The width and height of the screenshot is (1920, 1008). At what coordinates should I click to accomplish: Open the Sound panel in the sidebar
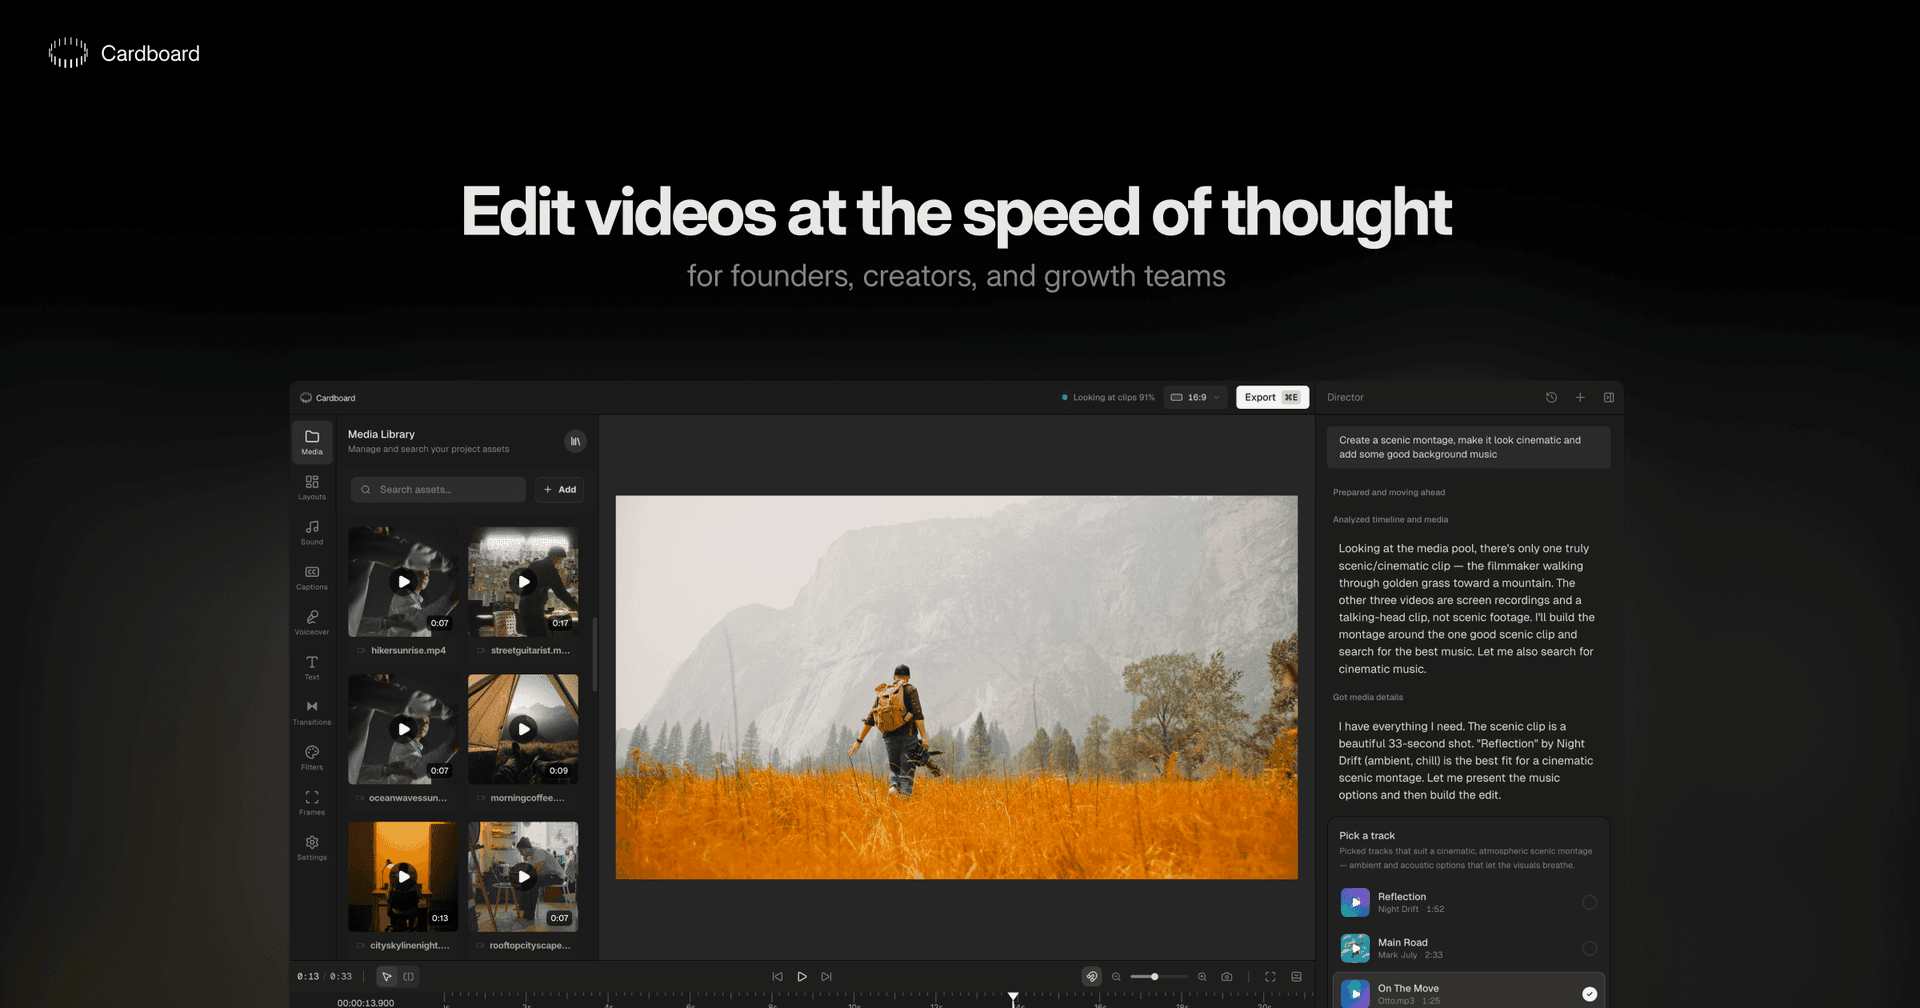[x=311, y=533]
